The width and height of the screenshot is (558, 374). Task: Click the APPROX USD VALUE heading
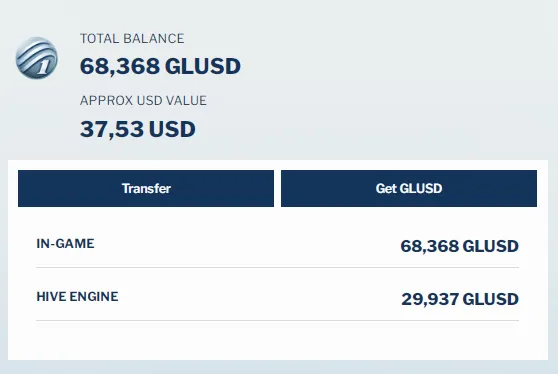(x=143, y=100)
